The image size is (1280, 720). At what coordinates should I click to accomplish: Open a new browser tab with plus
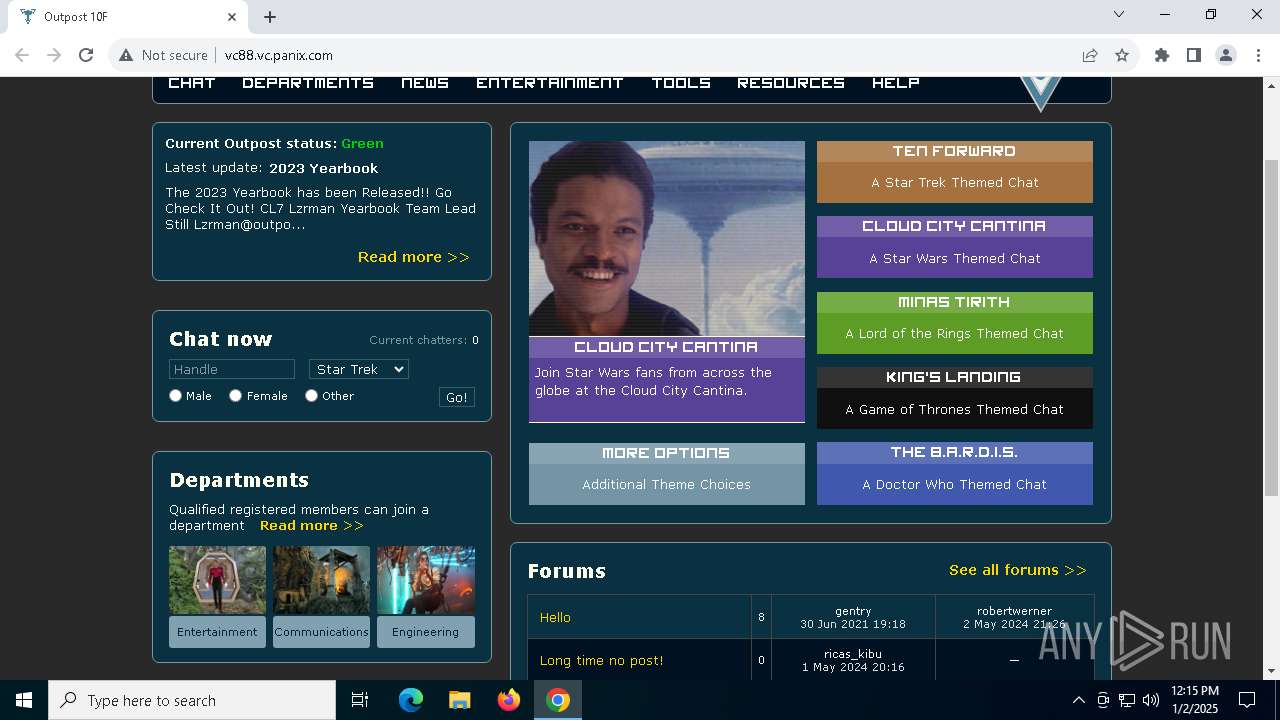tap(270, 17)
